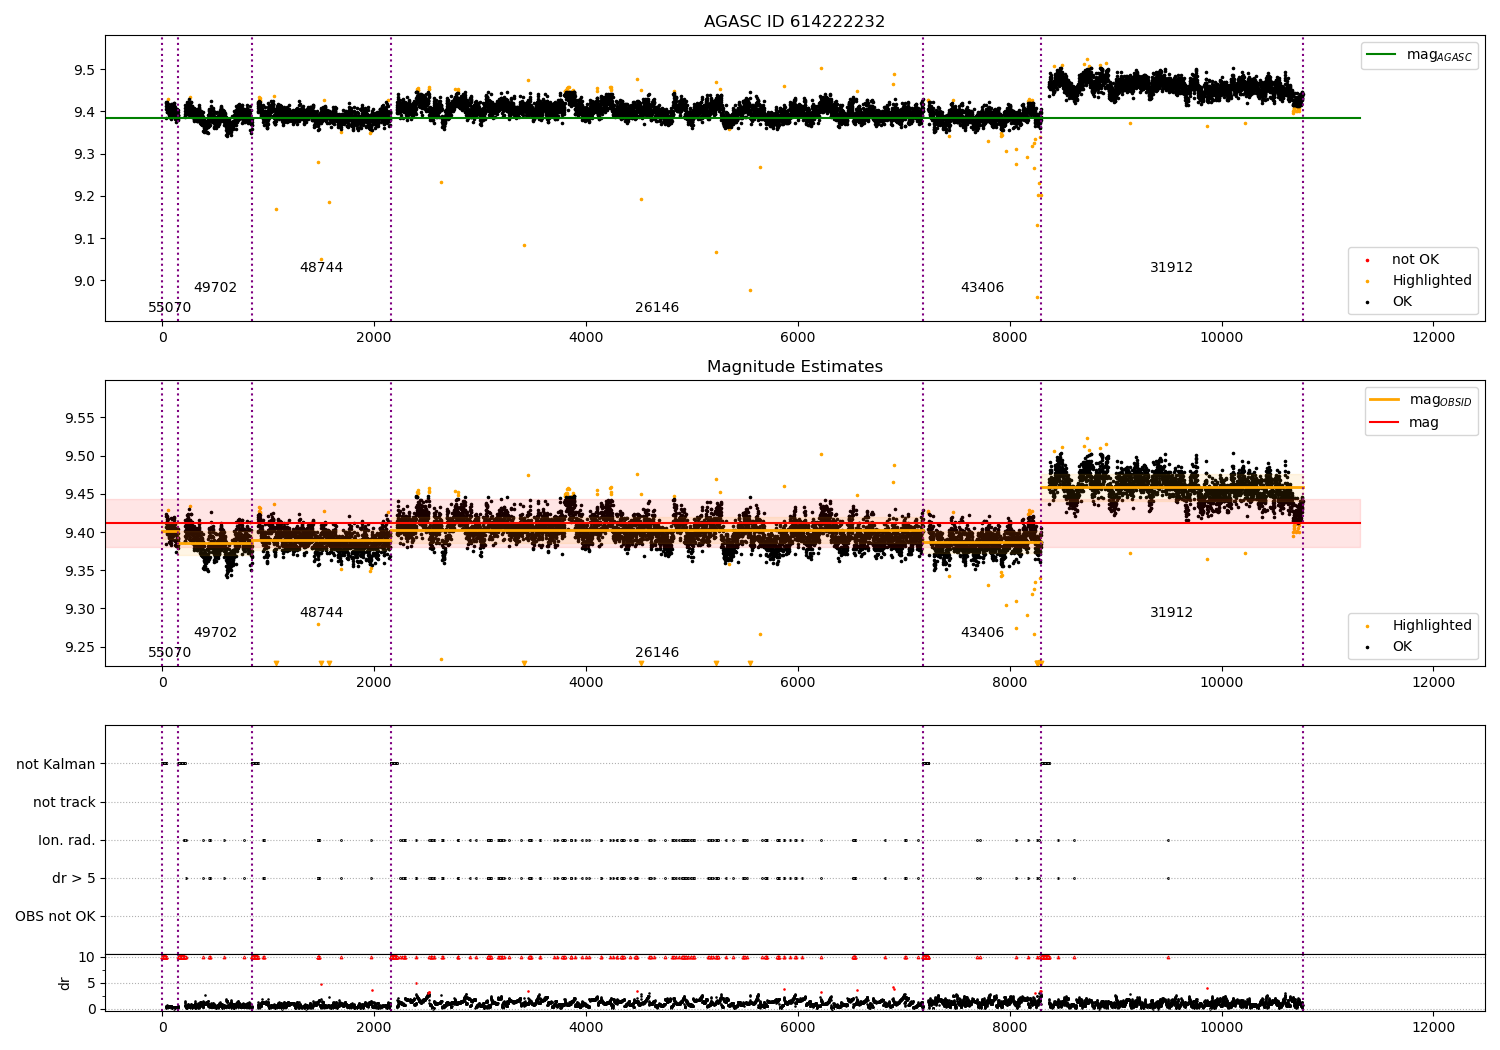Image resolution: width=1500 pixels, height=1050 pixels.
Task: Click the 'Magnitude Estimates' plot title
Action: (x=794, y=367)
